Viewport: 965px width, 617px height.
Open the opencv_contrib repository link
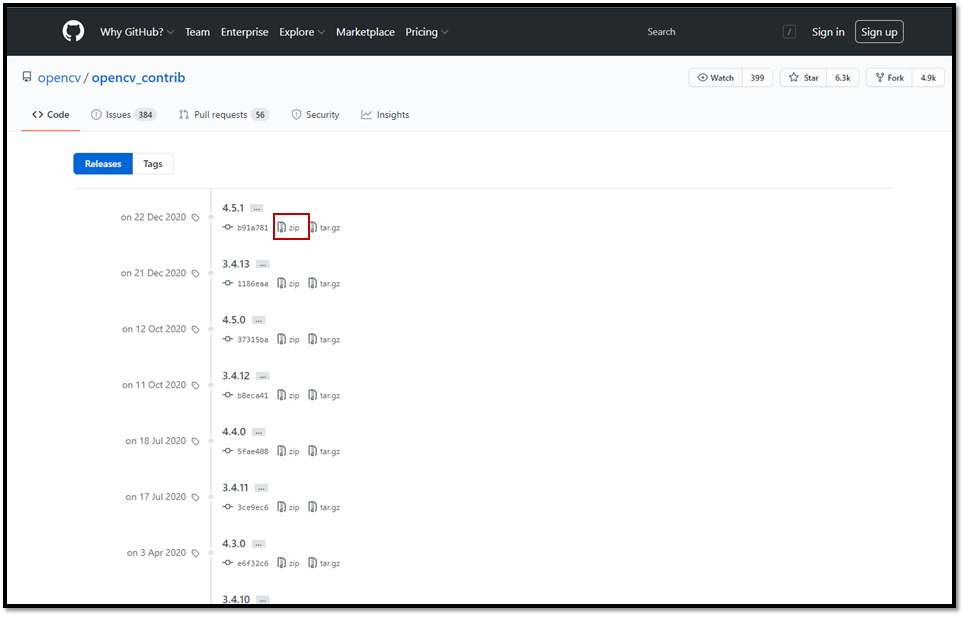138,78
